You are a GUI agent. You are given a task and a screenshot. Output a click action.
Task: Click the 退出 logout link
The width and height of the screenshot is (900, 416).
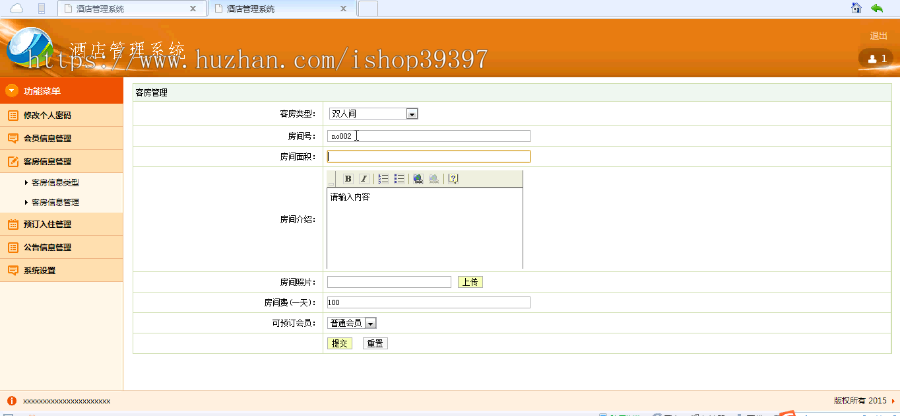pos(878,36)
